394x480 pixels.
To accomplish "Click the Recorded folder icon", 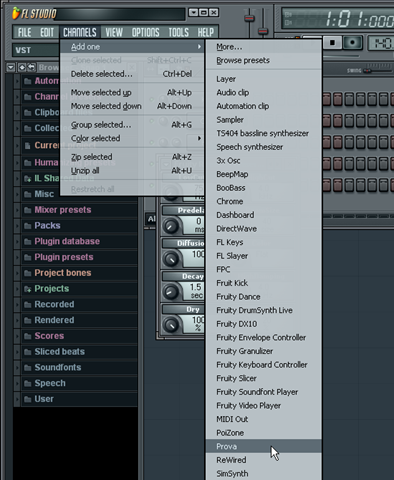I will [28, 305].
